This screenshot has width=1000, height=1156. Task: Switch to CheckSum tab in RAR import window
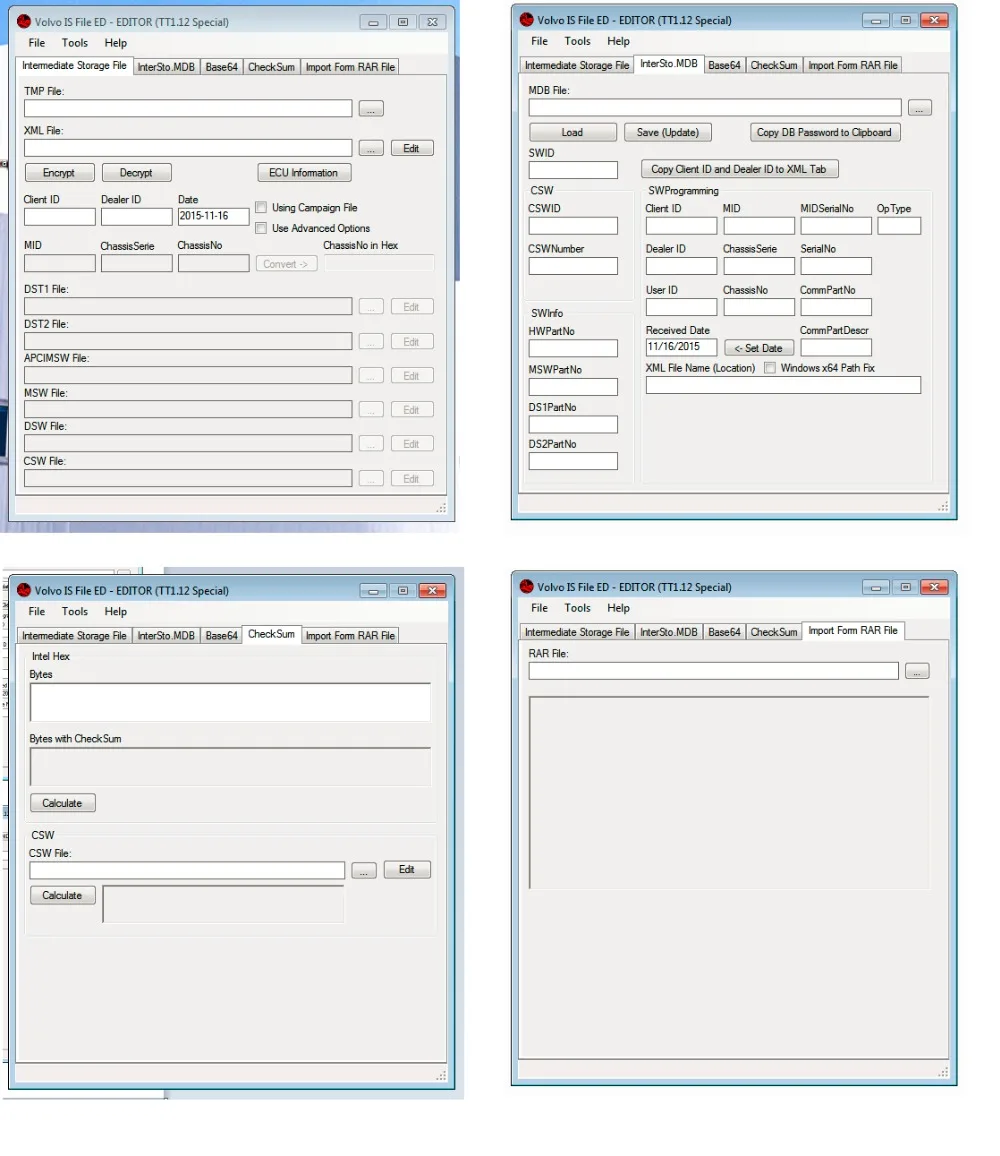(x=774, y=633)
